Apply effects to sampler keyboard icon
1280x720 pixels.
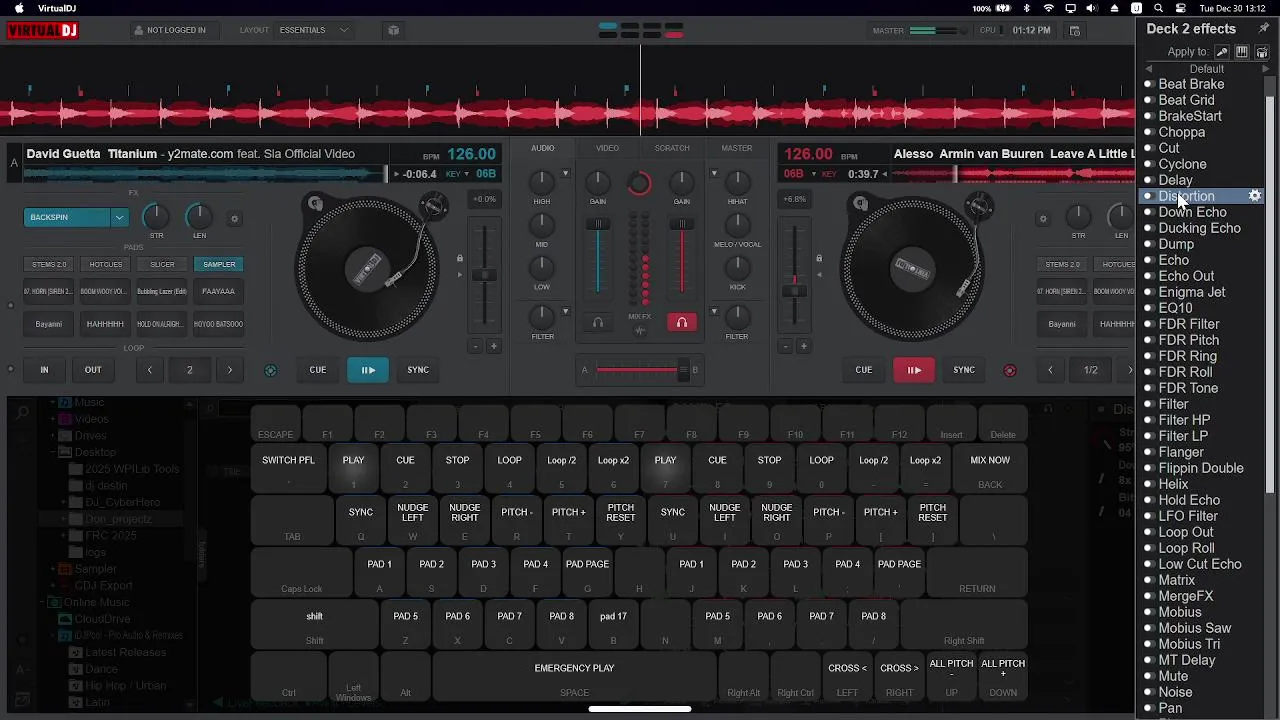(x=1242, y=52)
